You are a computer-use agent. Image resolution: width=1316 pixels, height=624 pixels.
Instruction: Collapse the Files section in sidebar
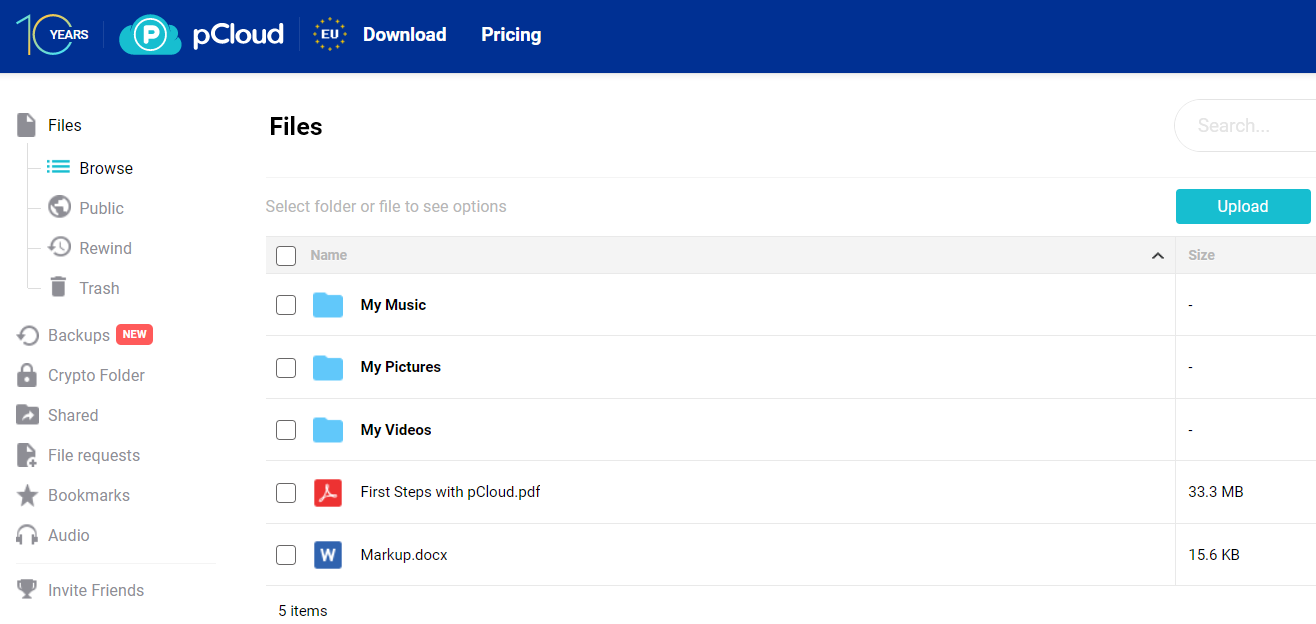pyautogui.click(x=64, y=126)
